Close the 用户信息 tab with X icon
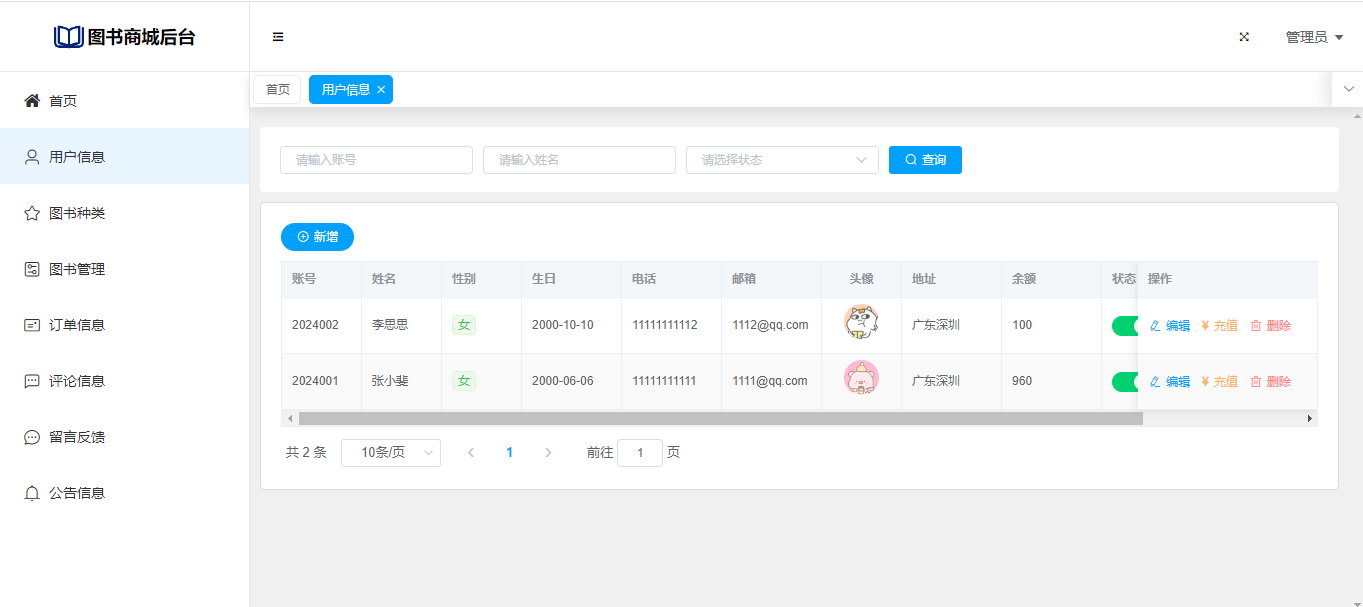 (x=381, y=90)
